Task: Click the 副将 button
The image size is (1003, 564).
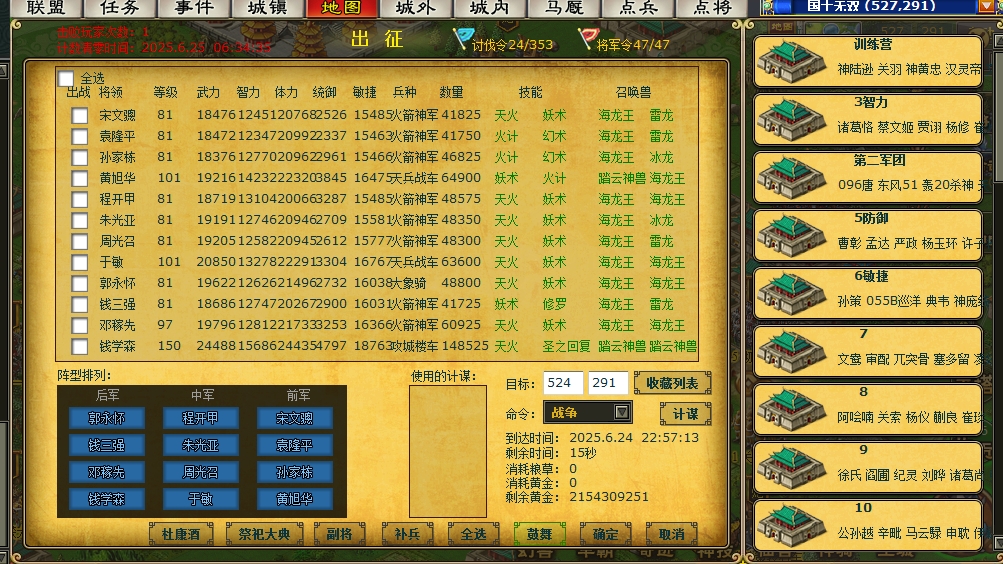Action: point(339,534)
